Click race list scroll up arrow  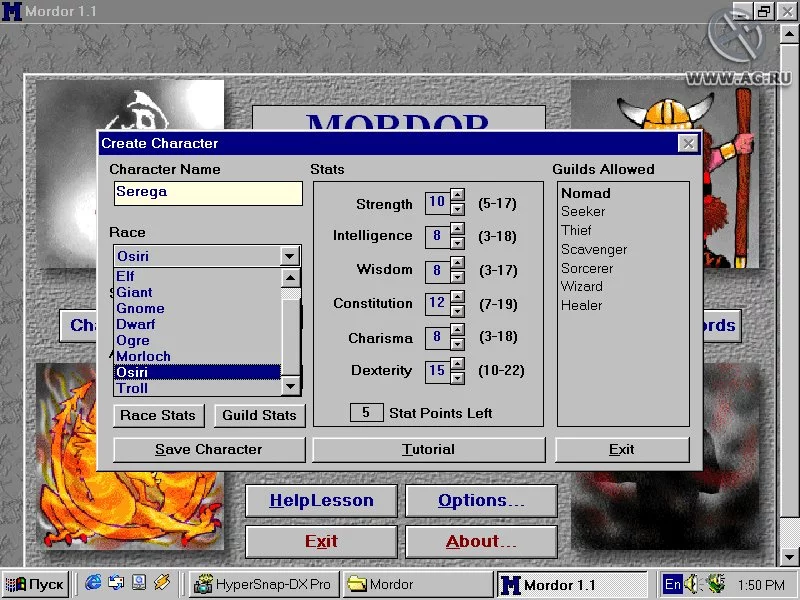pyautogui.click(x=290, y=278)
